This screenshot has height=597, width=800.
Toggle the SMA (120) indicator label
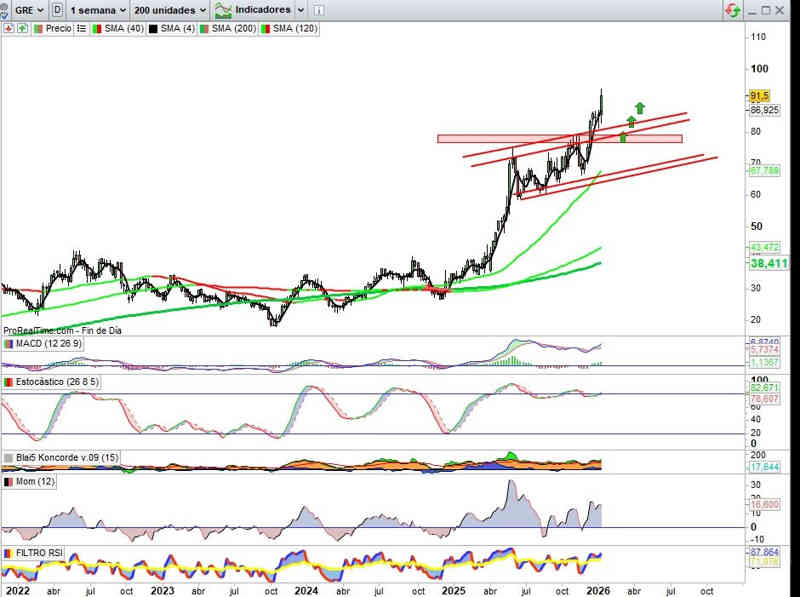pyautogui.click(x=288, y=29)
